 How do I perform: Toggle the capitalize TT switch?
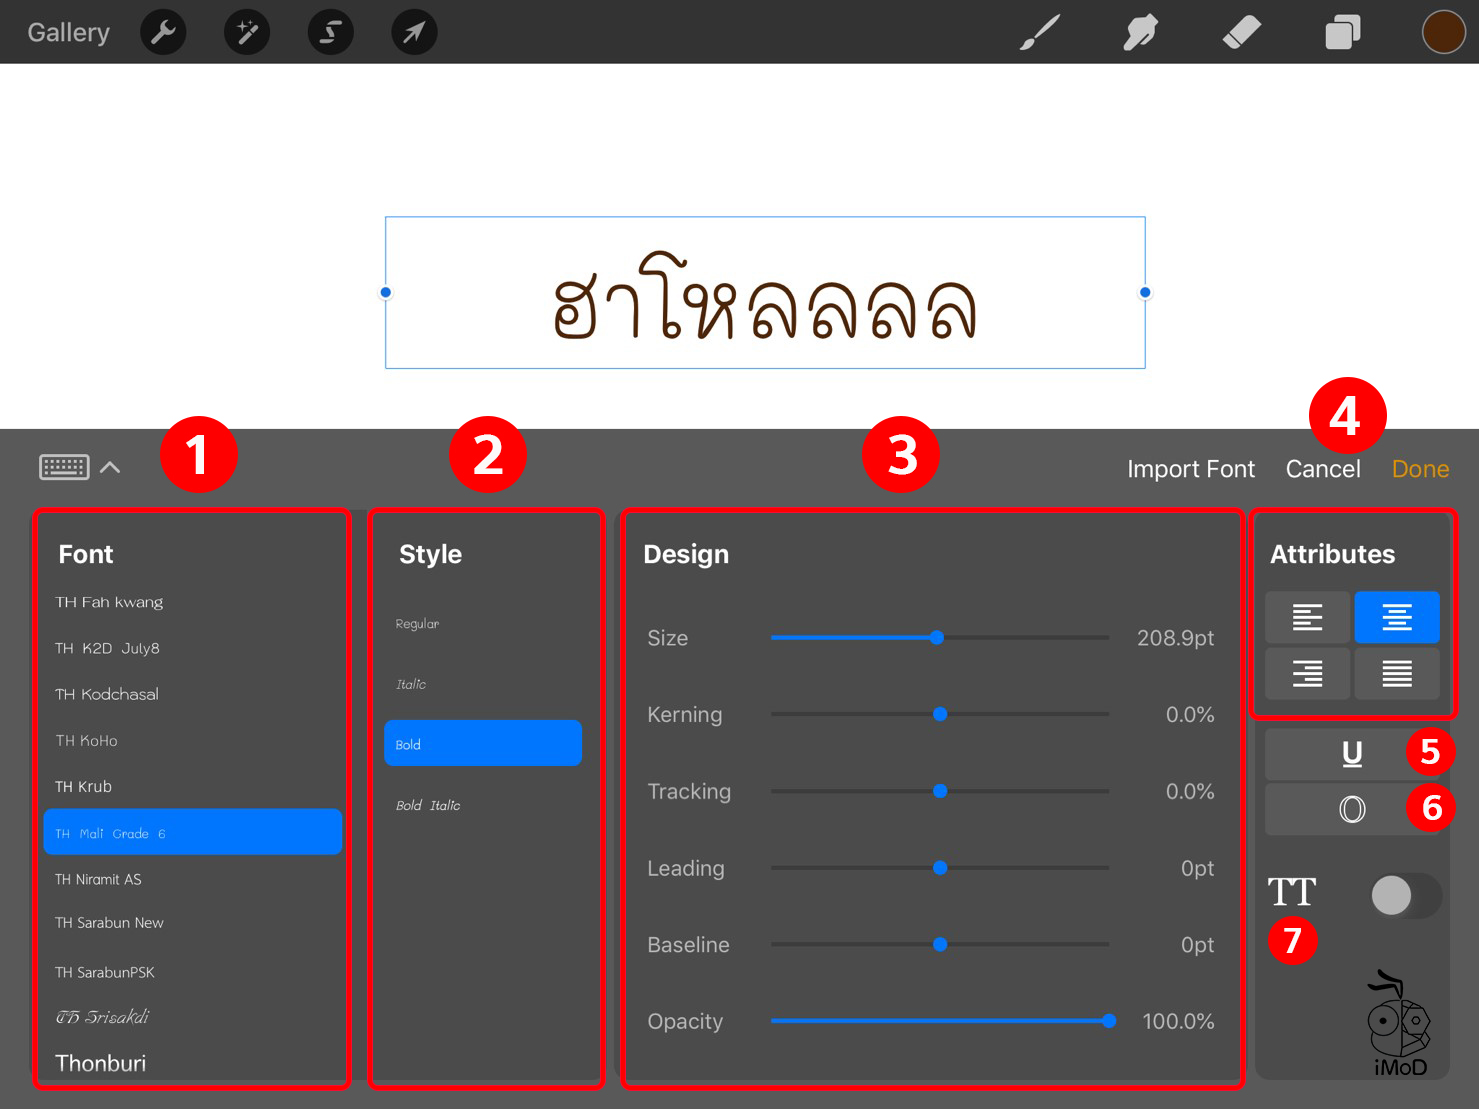pyautogui.click(x=1405, y=895)
